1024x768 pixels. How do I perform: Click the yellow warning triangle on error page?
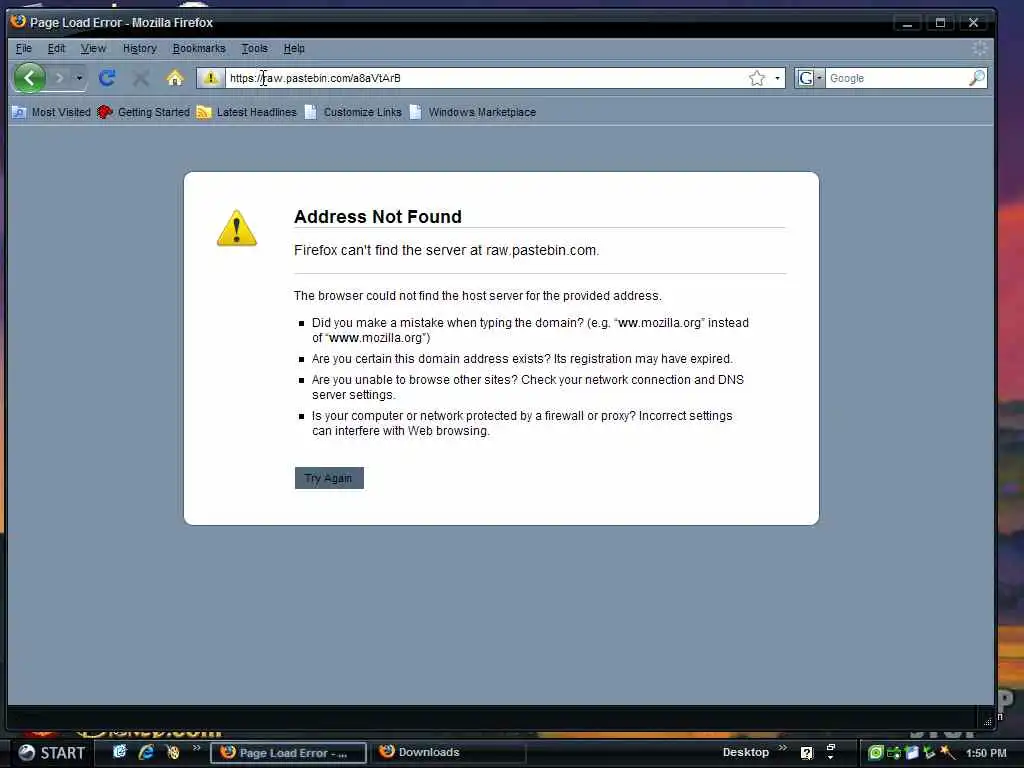click(x=236, y=228)
